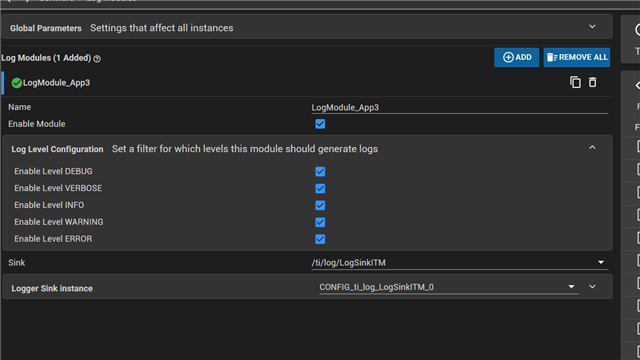Uncheck the Enable Module checkbox
This screenshot has height=360, width=640.
(x=320, y=124)
